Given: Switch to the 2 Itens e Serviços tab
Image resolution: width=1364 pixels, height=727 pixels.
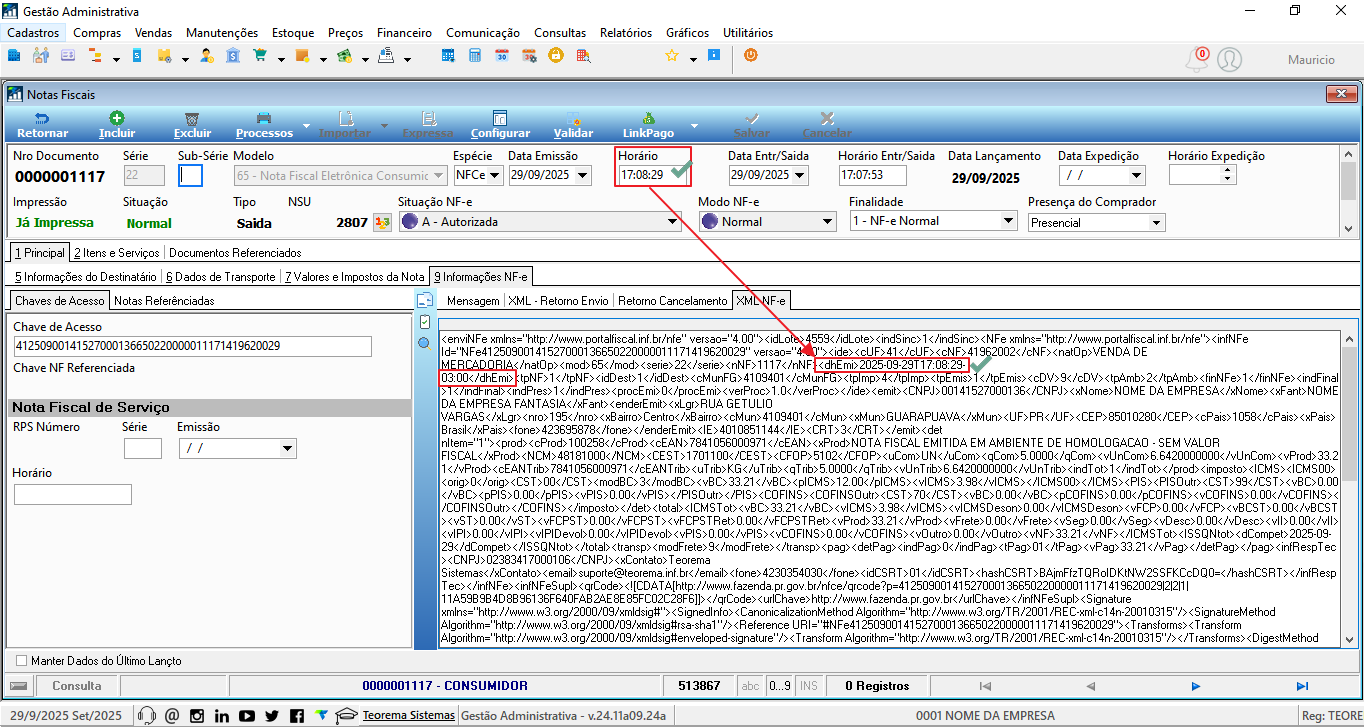Looking at the screenshot, I should coord(117,252).
